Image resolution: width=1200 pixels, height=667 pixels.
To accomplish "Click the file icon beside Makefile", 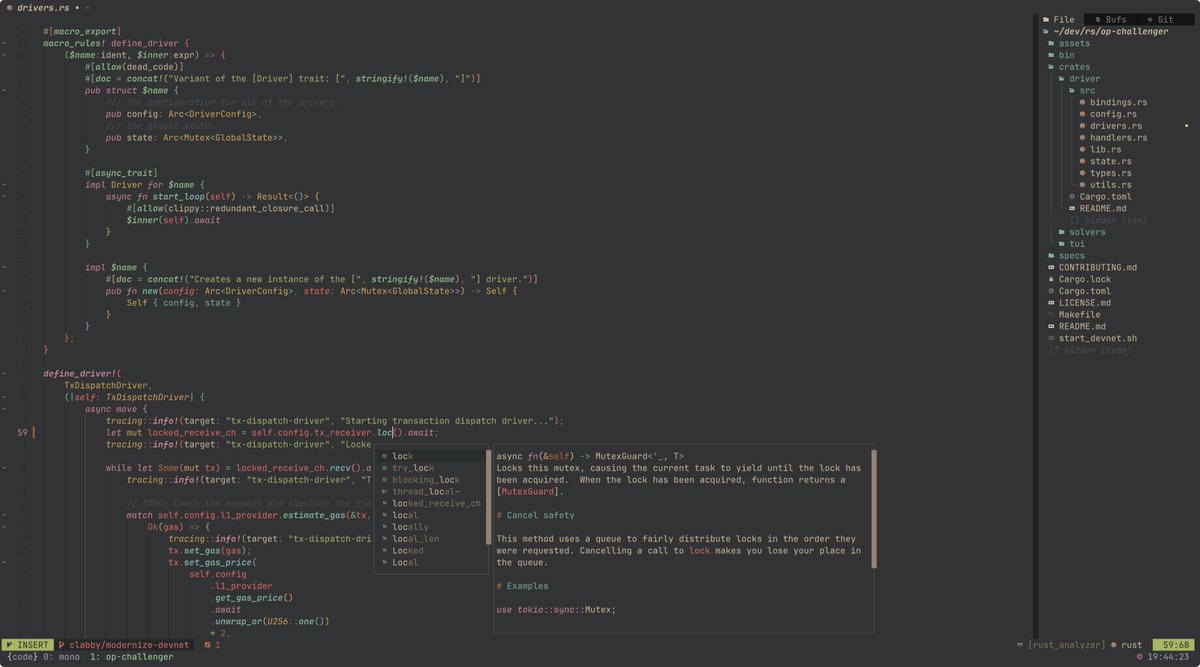I will [1051, 315].
